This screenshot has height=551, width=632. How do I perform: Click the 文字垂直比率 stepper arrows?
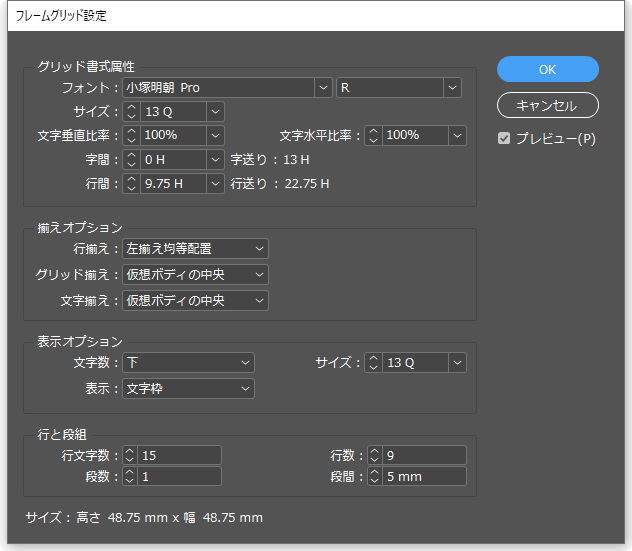tap(131, 135)
